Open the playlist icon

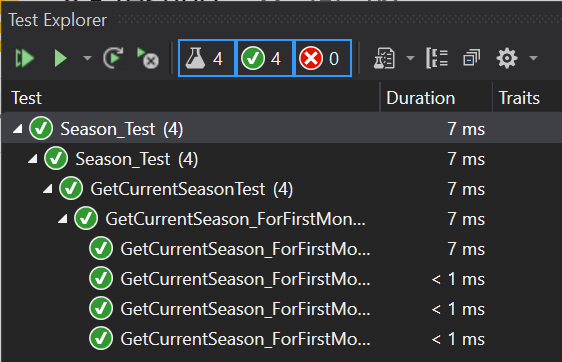[384, 58]
